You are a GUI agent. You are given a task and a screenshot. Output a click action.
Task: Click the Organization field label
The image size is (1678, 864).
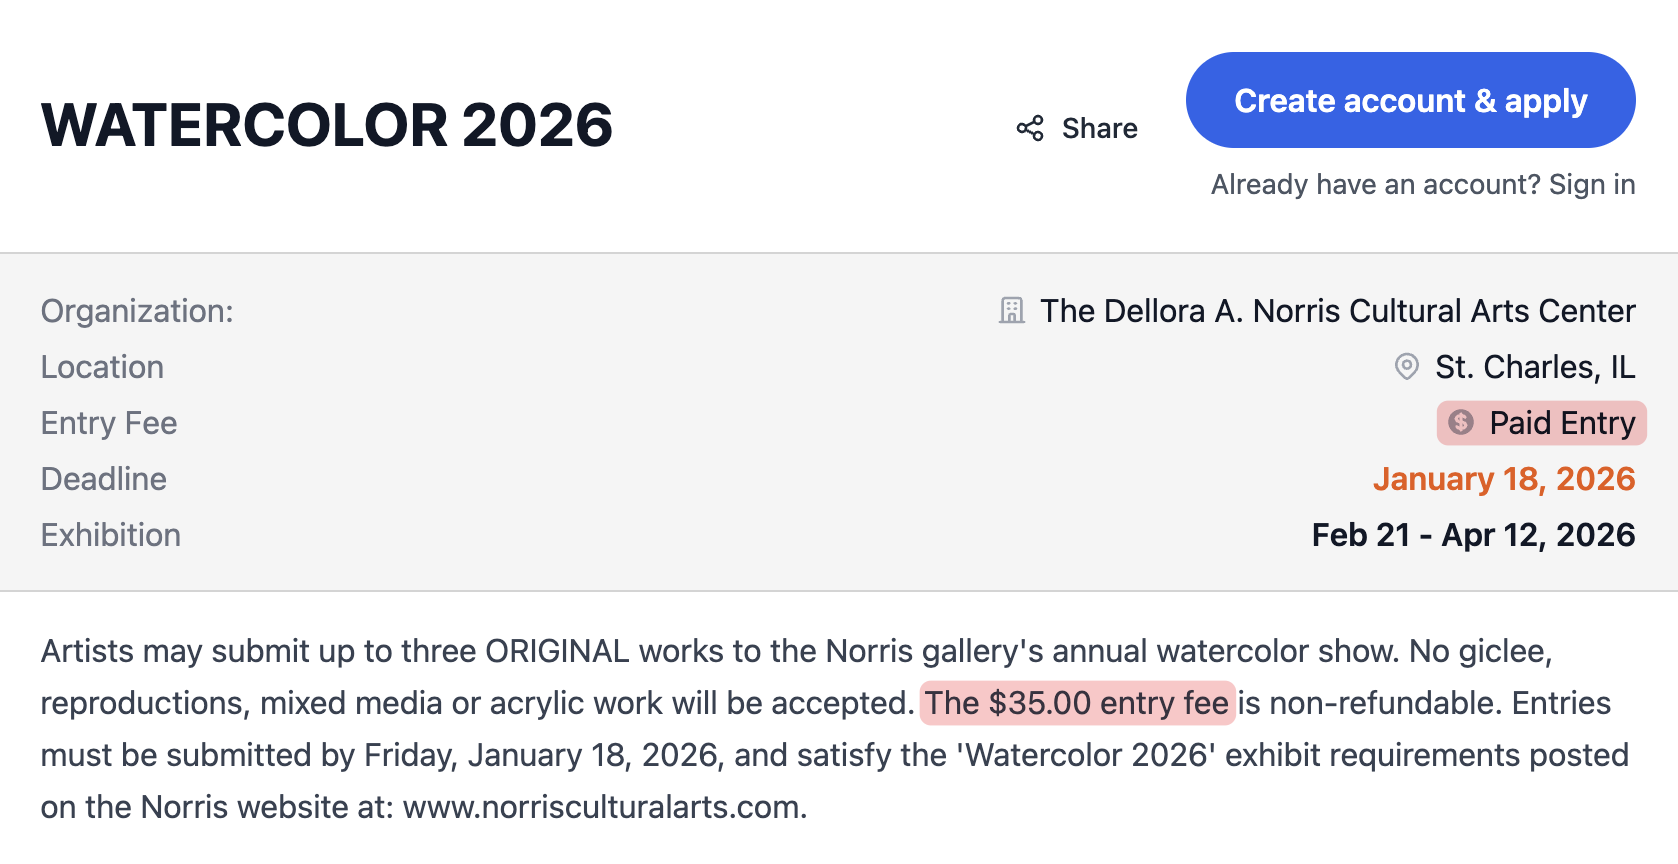point(137,311)
